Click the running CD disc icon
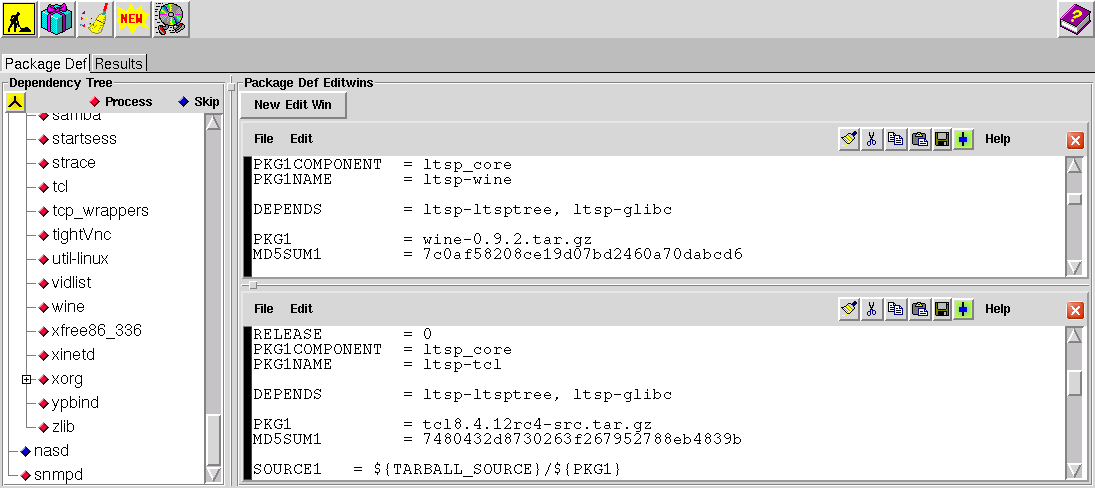This screenshot has height=488, width=1095. [171, 18]
